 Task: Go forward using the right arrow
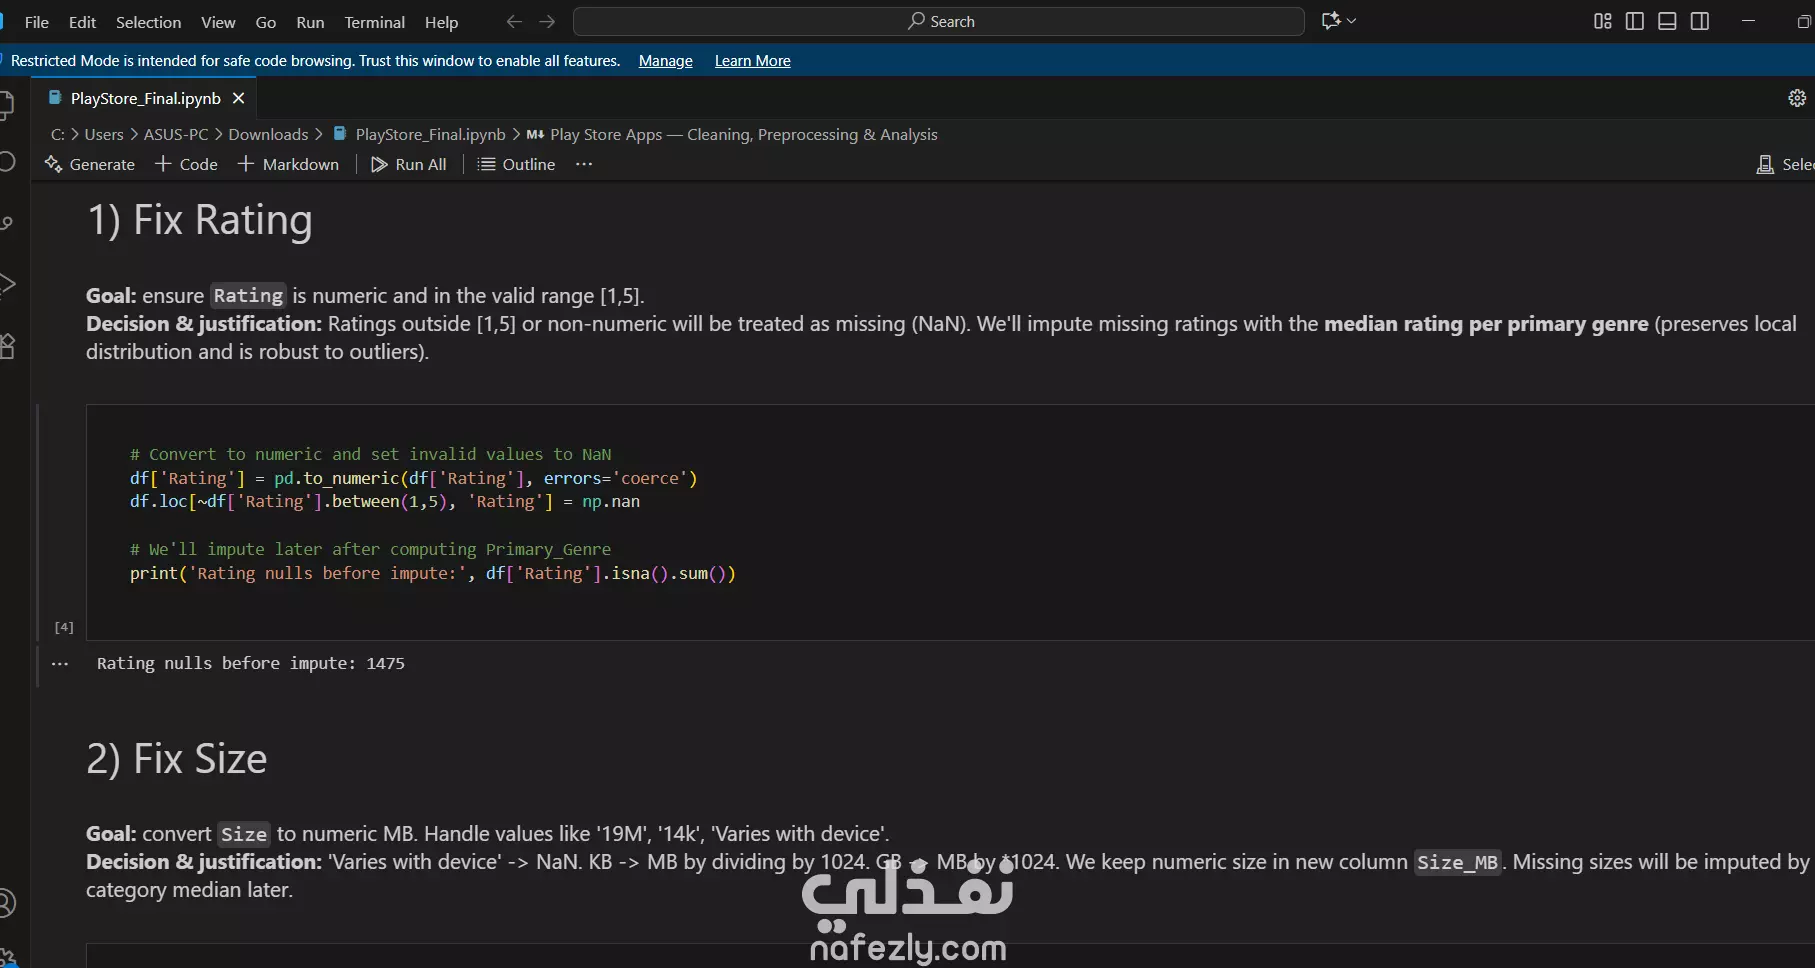(x=547, y=21)
